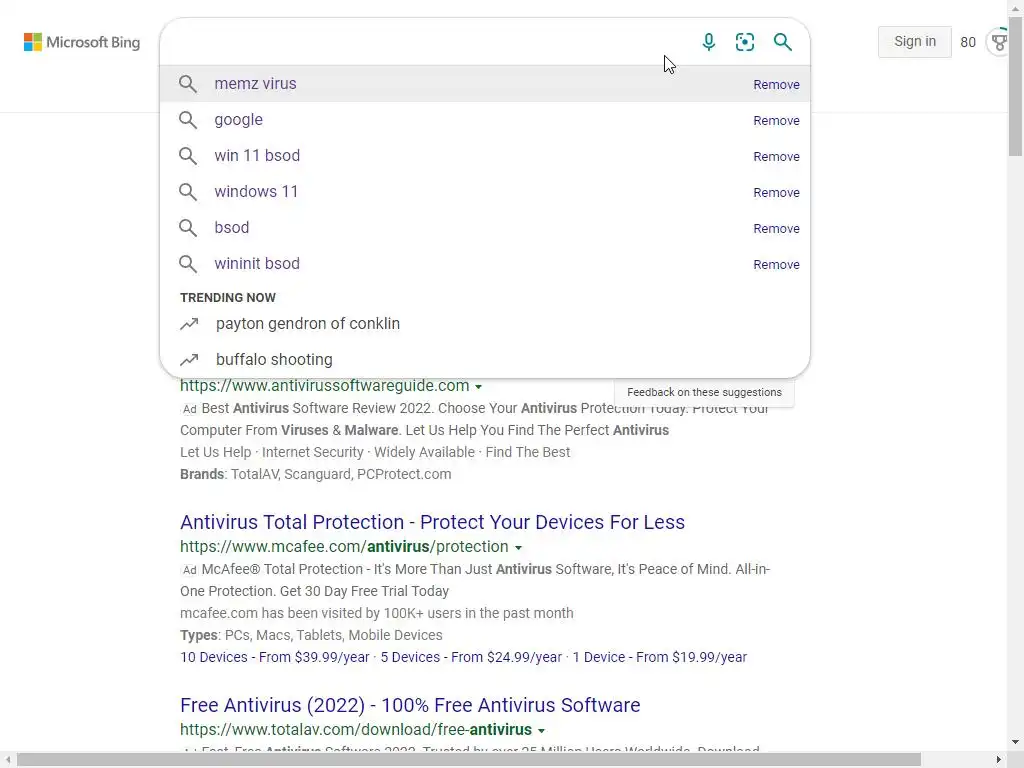Click the Sign in button

[914, 42]
